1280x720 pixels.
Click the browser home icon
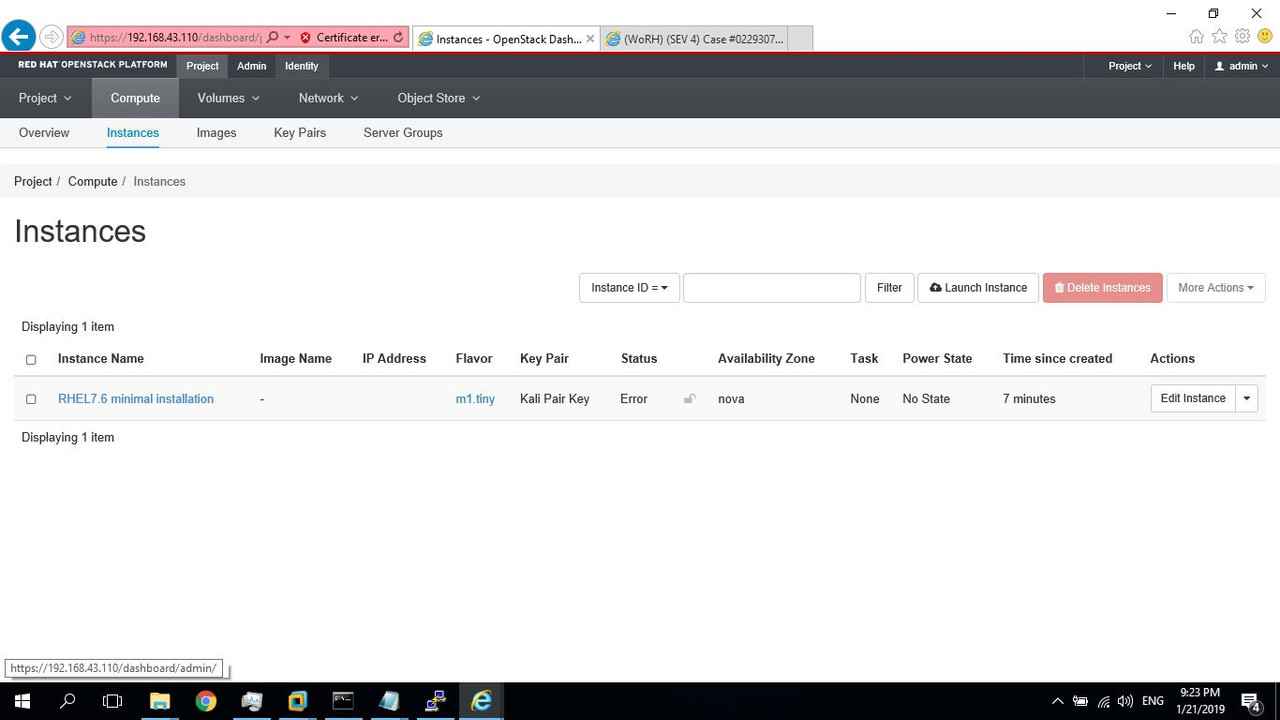coord(1196,37)
